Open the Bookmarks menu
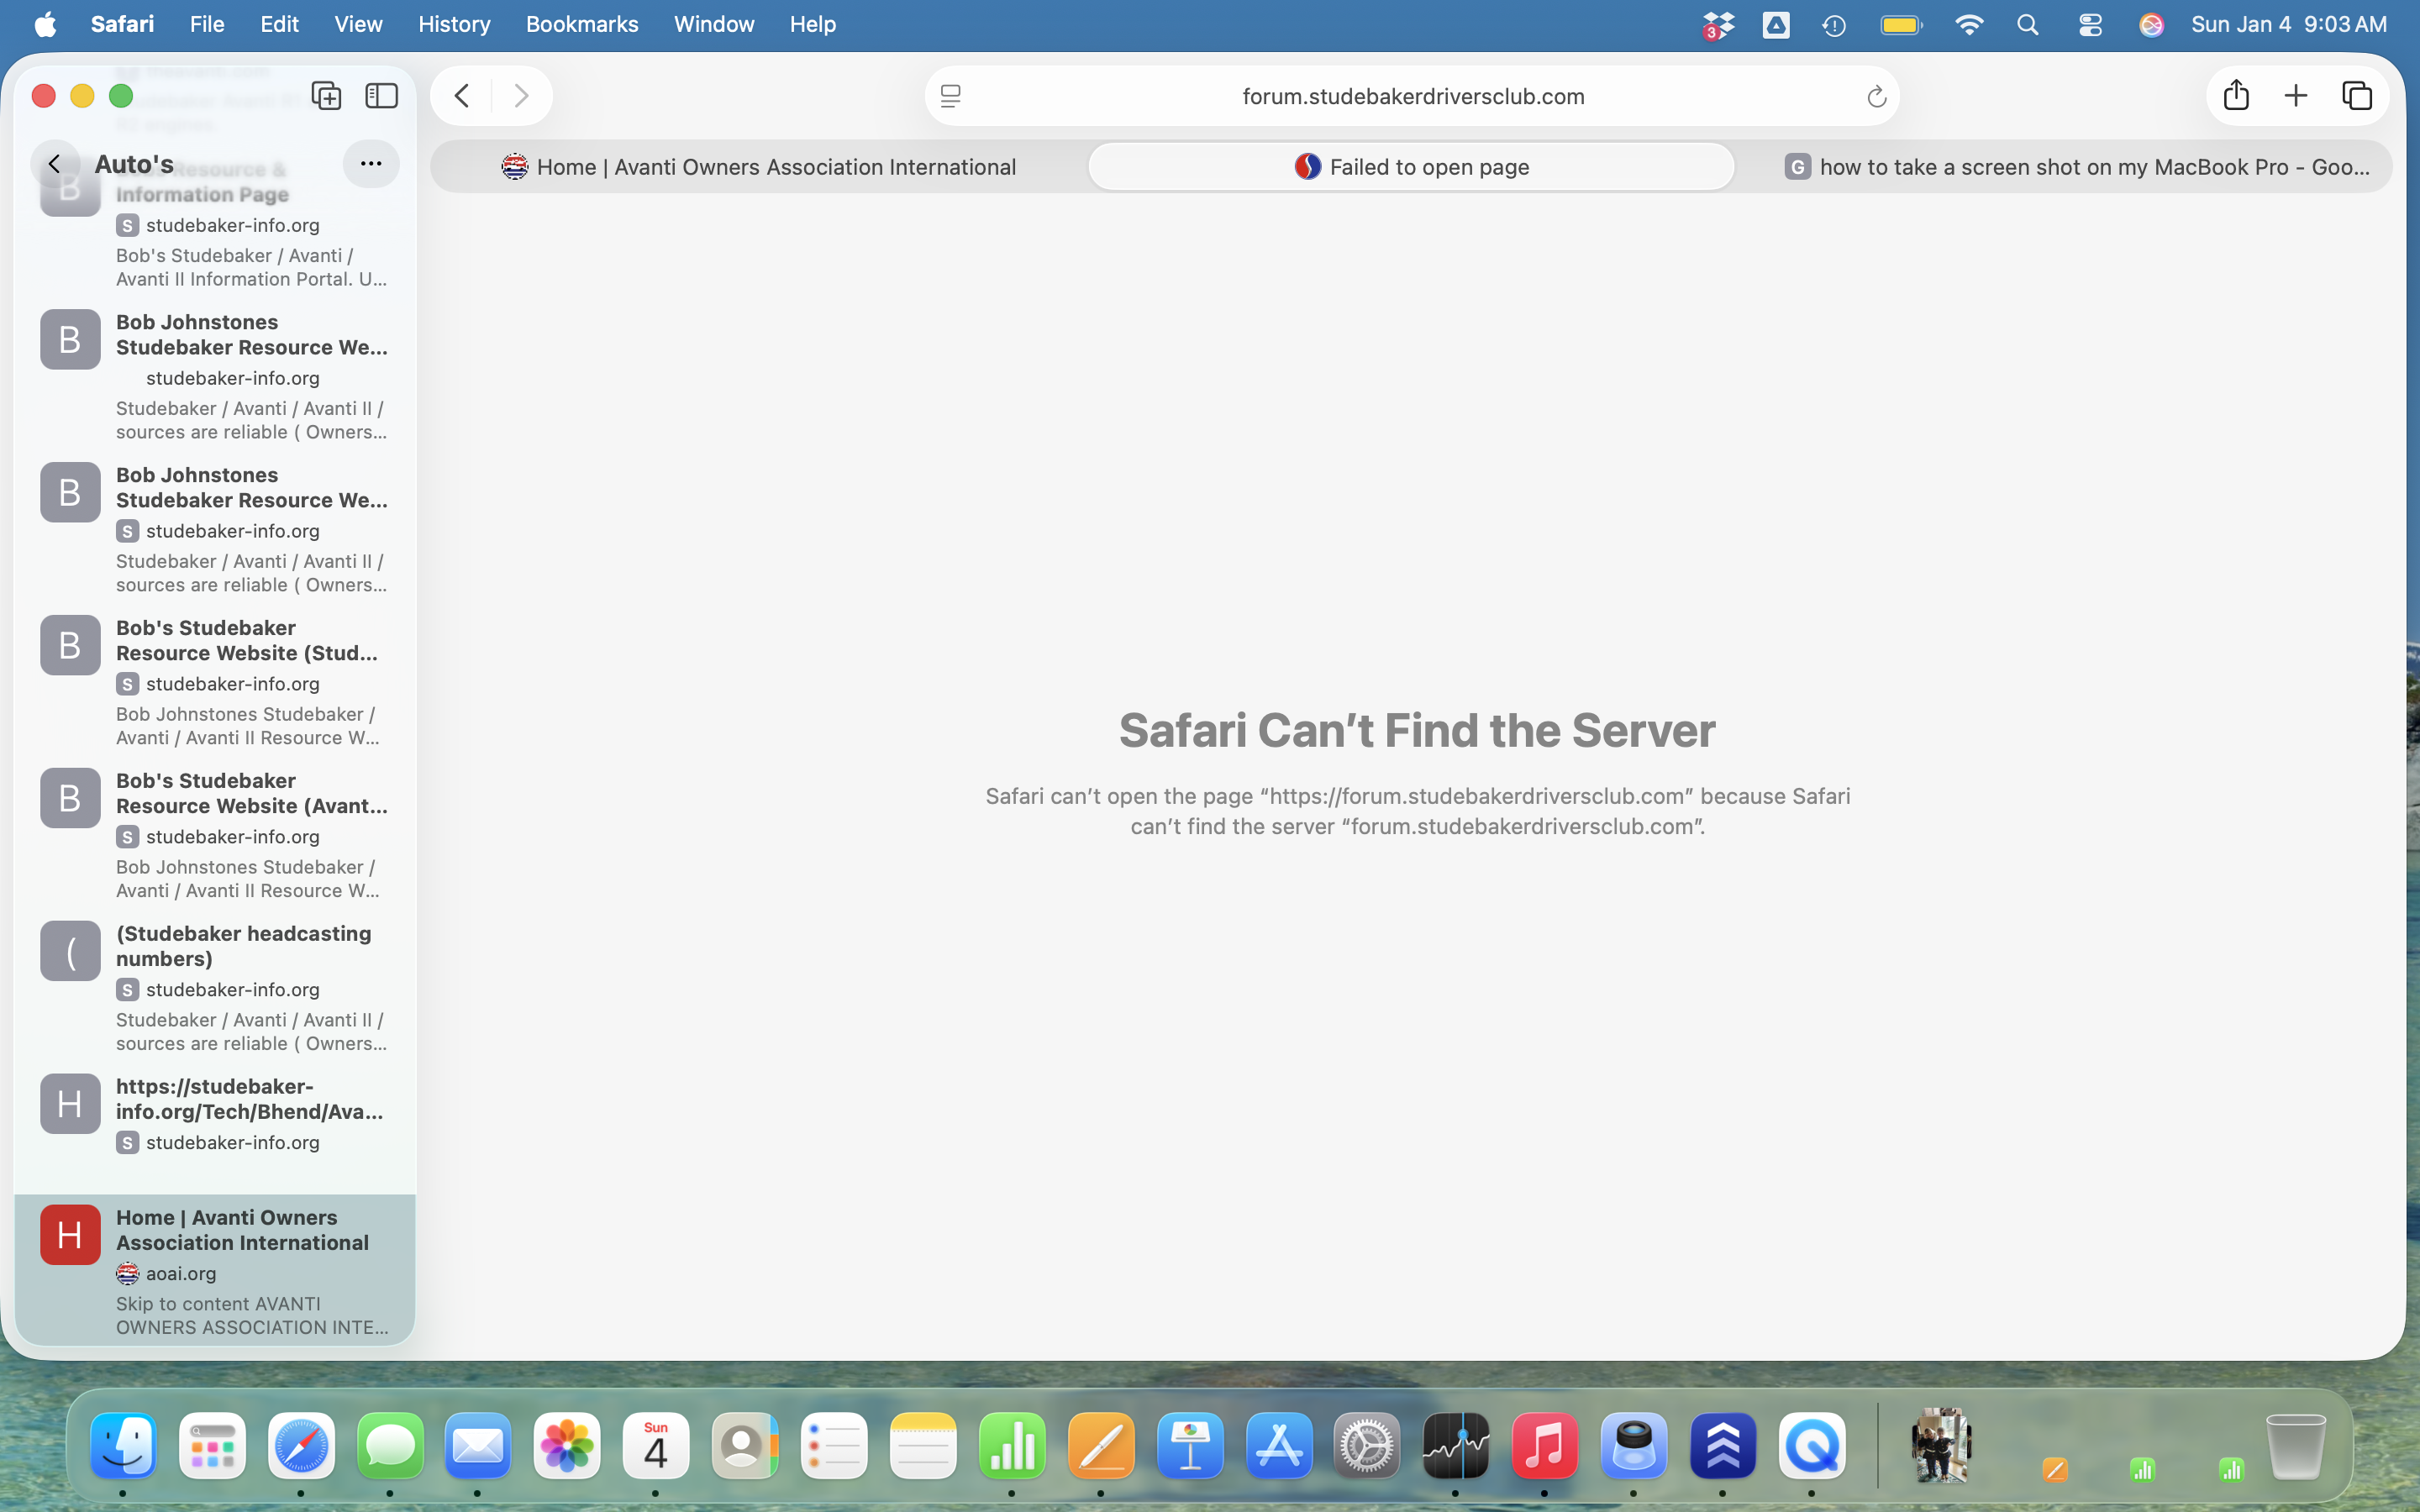The height and width of the screenshot is (1512, 2420). [x=581, y=25]
